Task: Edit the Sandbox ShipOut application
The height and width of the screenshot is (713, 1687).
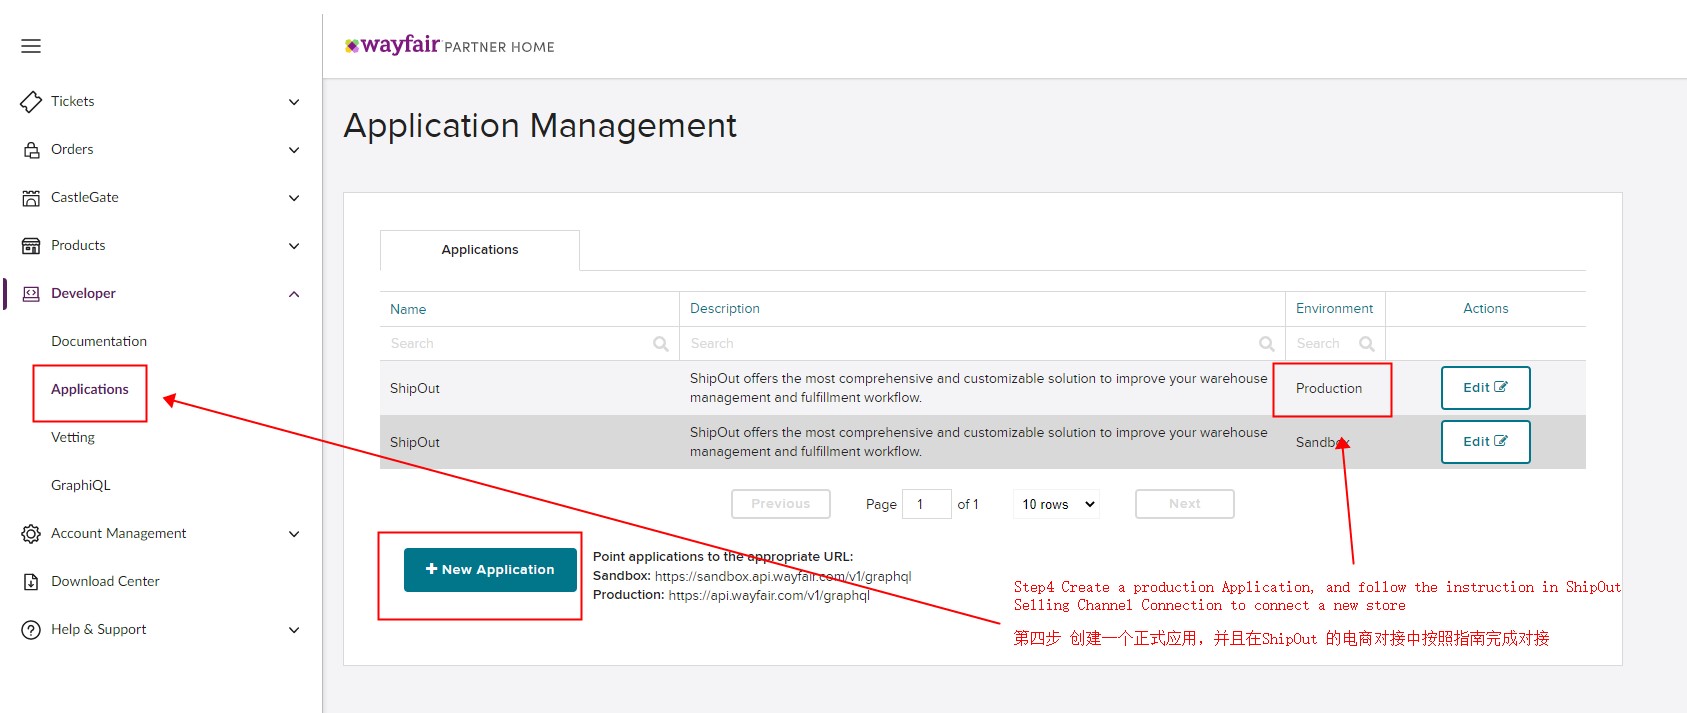Action: click(x=1485, y=442)
